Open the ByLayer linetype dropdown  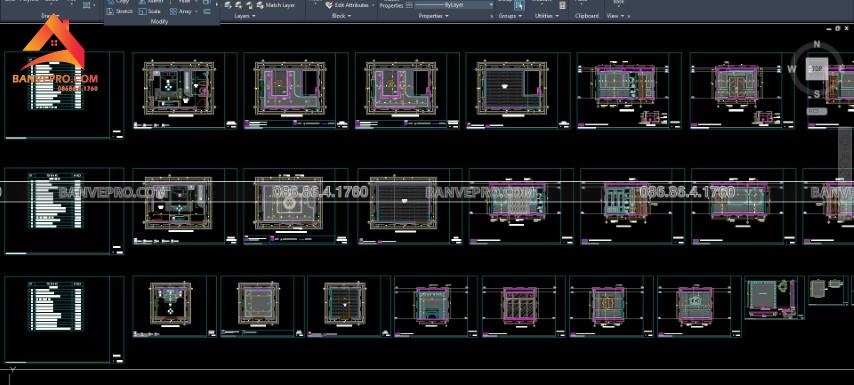(454, 5)
